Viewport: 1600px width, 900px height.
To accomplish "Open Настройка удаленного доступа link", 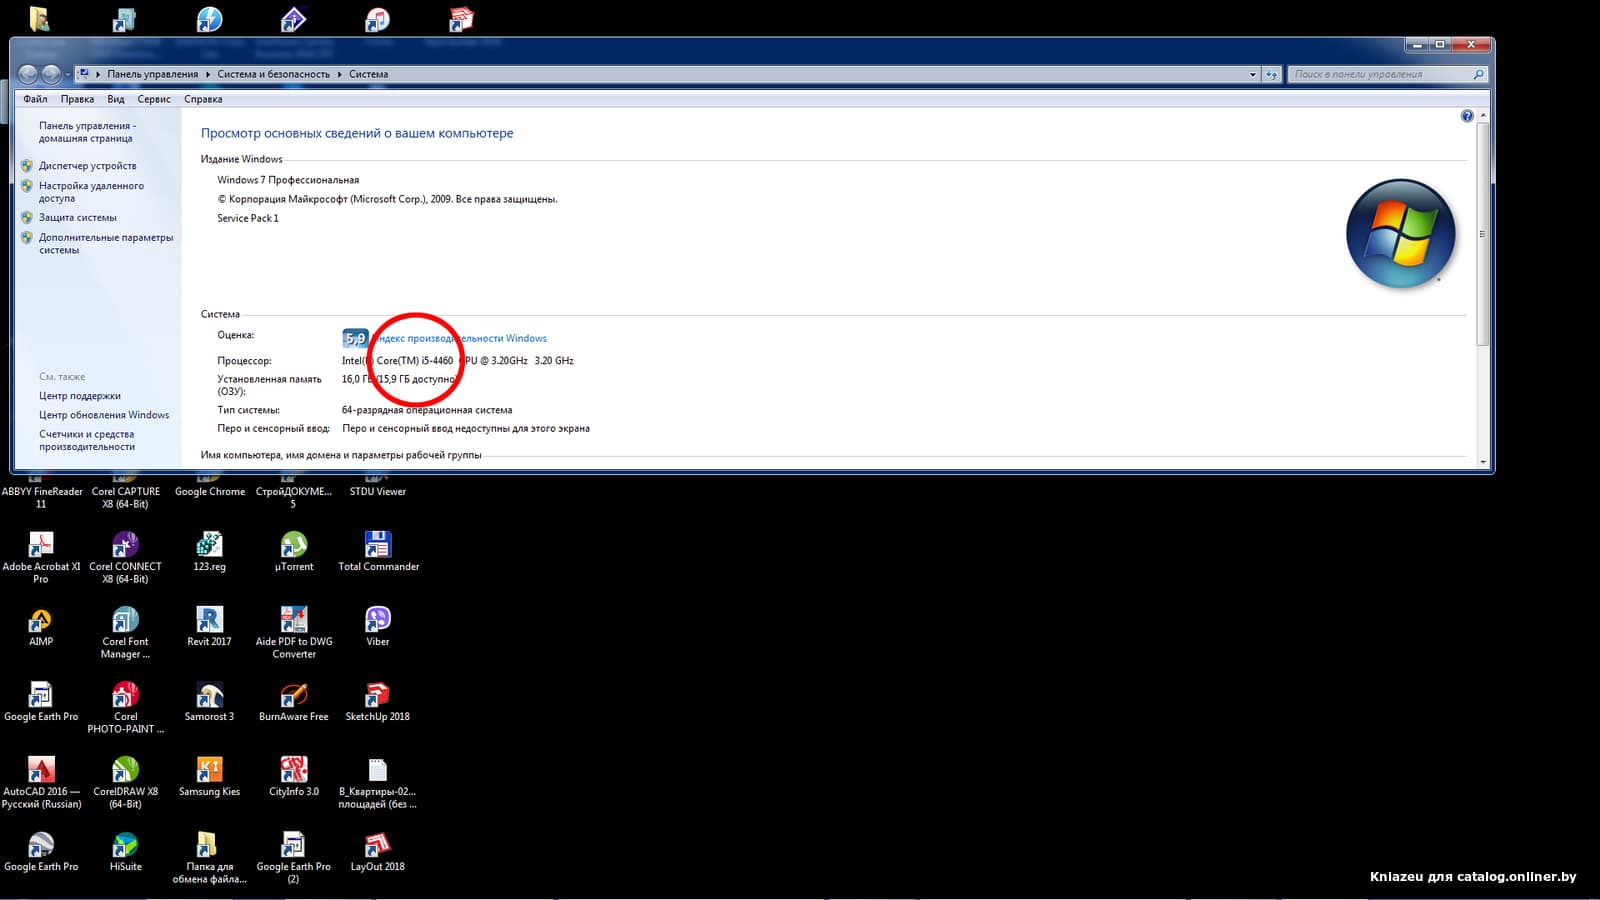I will (91, 192).
